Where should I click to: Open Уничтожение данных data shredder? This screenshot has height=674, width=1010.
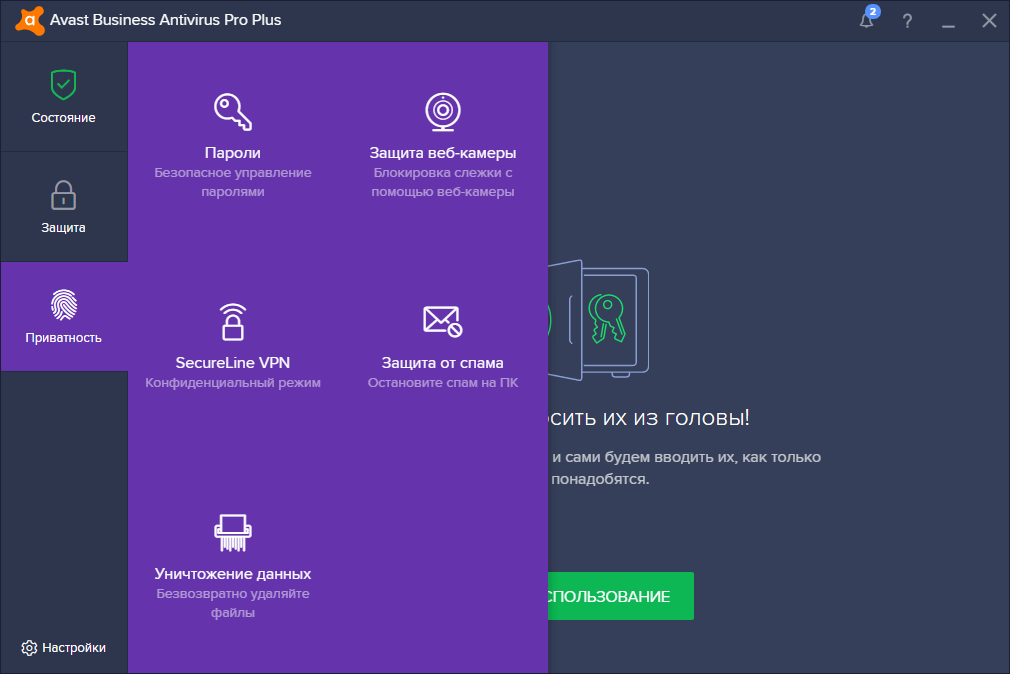click(x=233, y=566)
